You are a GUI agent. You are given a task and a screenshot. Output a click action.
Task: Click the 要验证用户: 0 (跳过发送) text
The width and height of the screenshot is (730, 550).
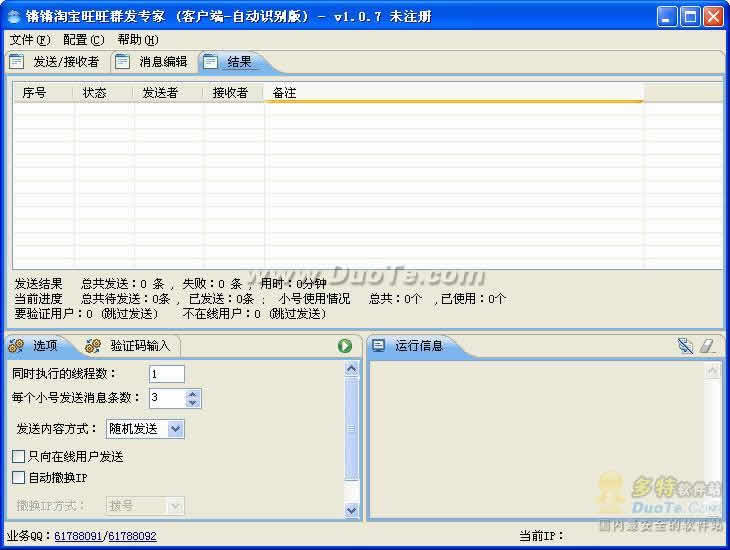click(87, 314)
